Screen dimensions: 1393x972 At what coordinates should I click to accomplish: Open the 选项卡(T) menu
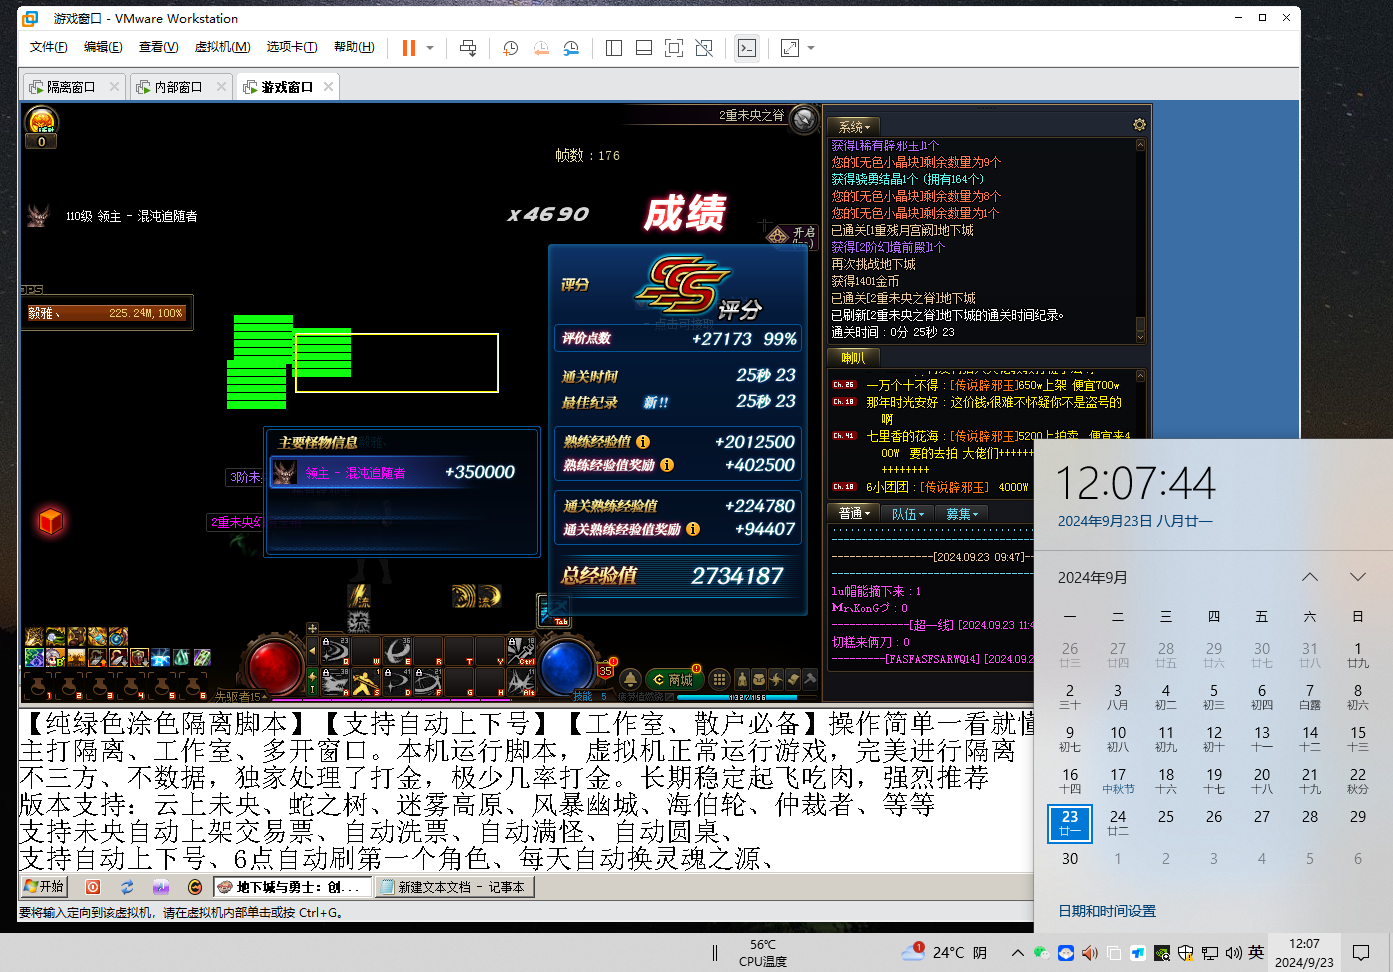point(292,47)
